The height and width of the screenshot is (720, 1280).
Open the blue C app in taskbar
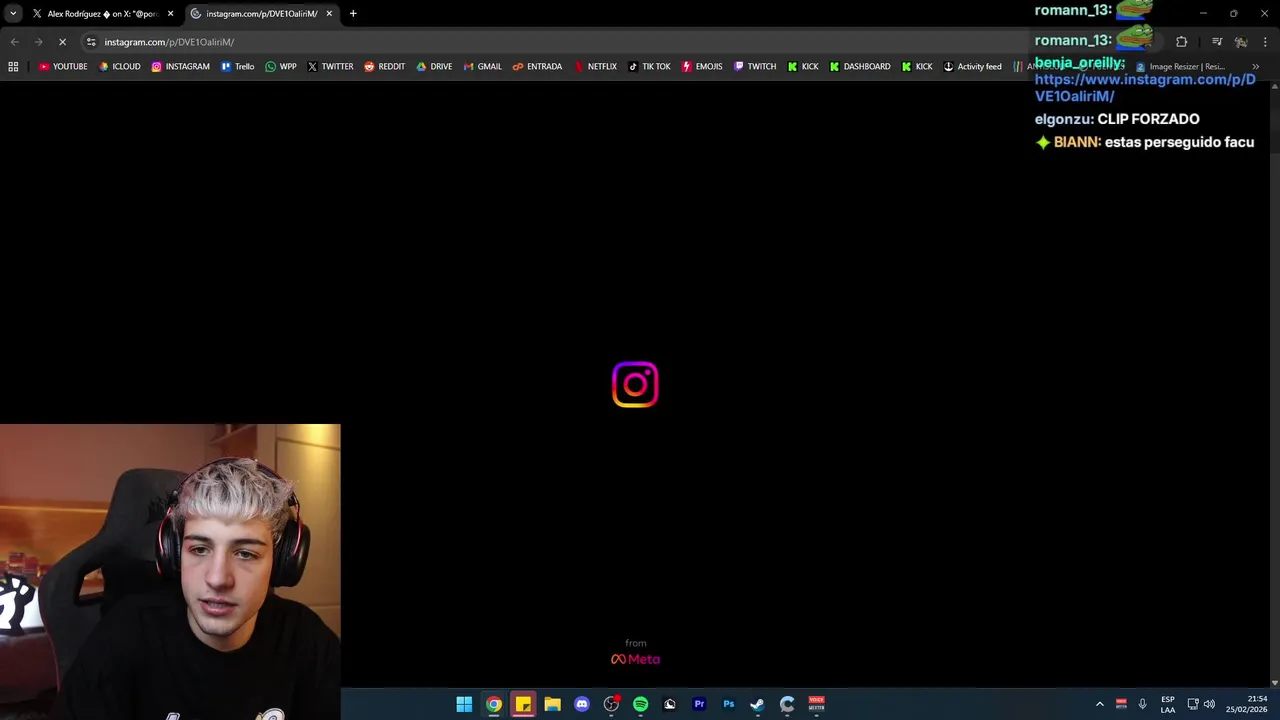pos(787,704)
